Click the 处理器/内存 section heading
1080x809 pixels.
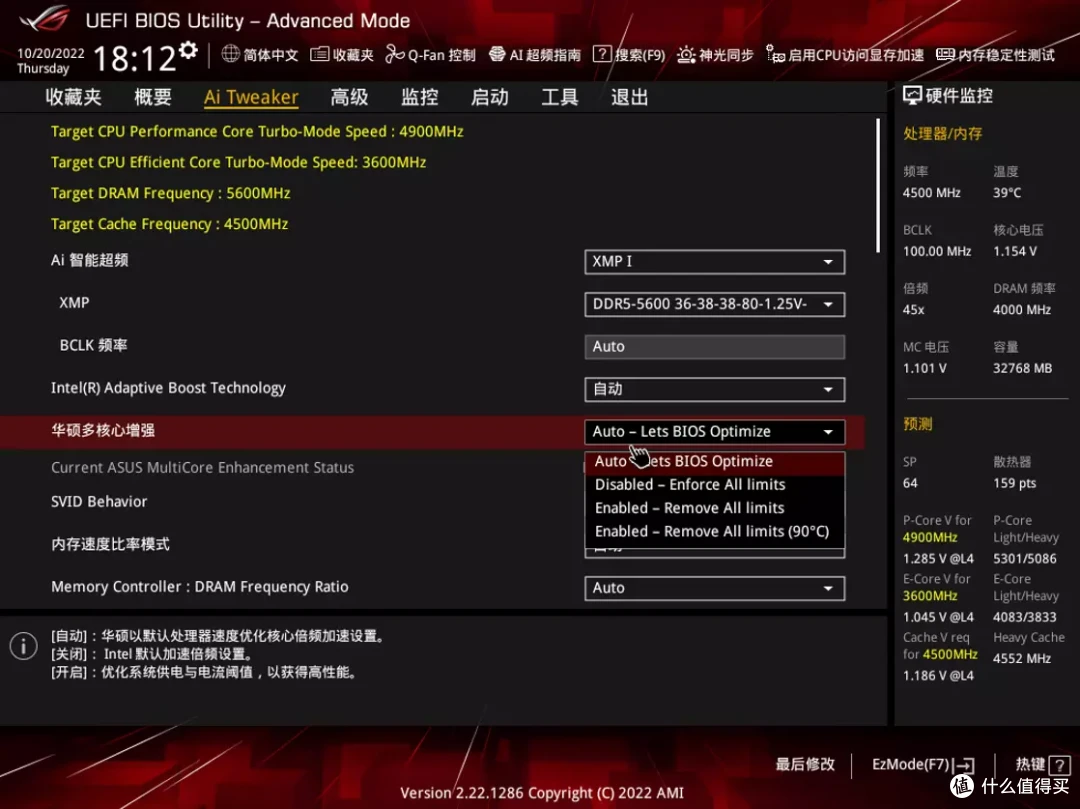click(x=942, y=134)
